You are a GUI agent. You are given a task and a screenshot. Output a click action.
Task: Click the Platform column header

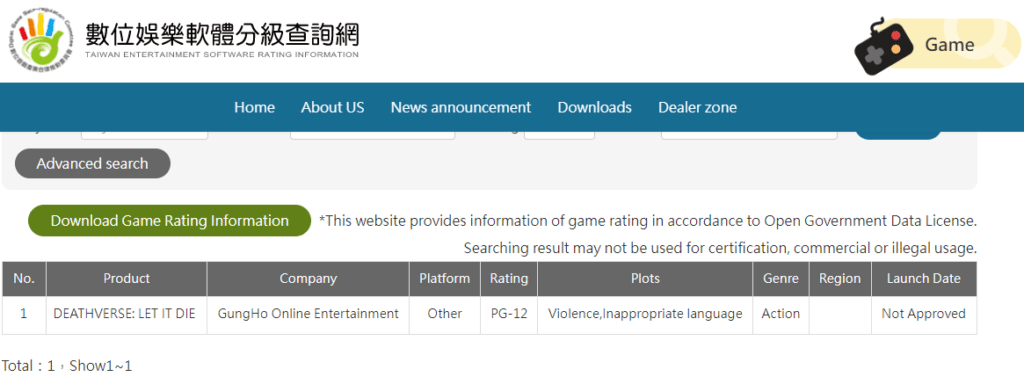point(445,279)
